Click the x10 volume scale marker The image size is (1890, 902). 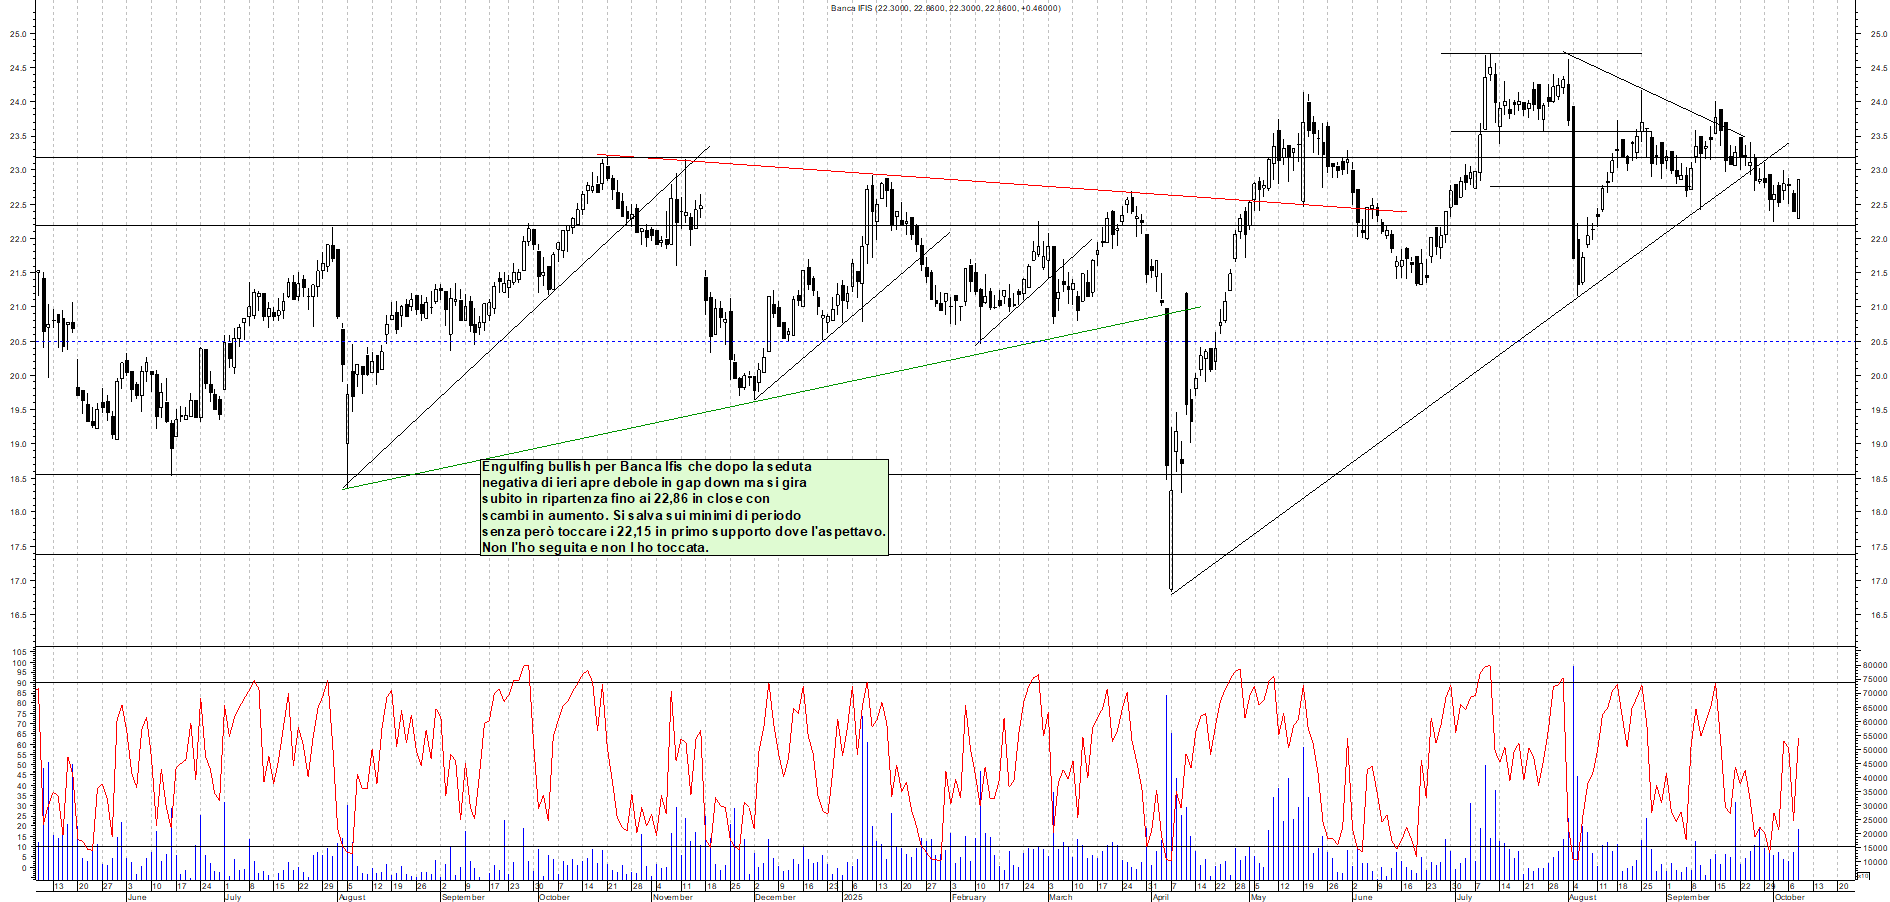click(x=1861, y=875)
